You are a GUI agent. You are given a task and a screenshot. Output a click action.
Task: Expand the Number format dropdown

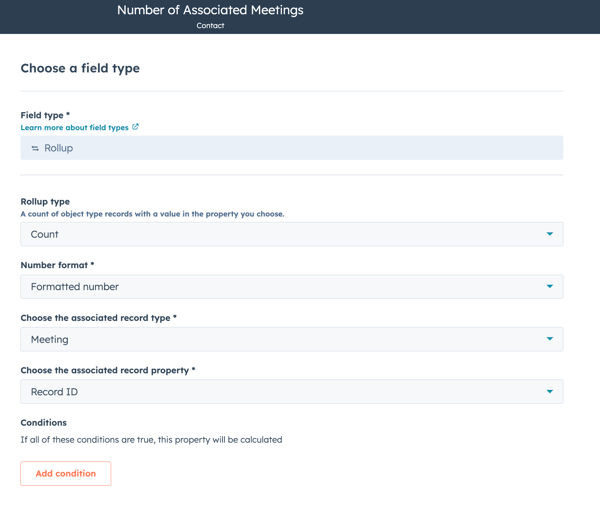[x=291, y=287]
